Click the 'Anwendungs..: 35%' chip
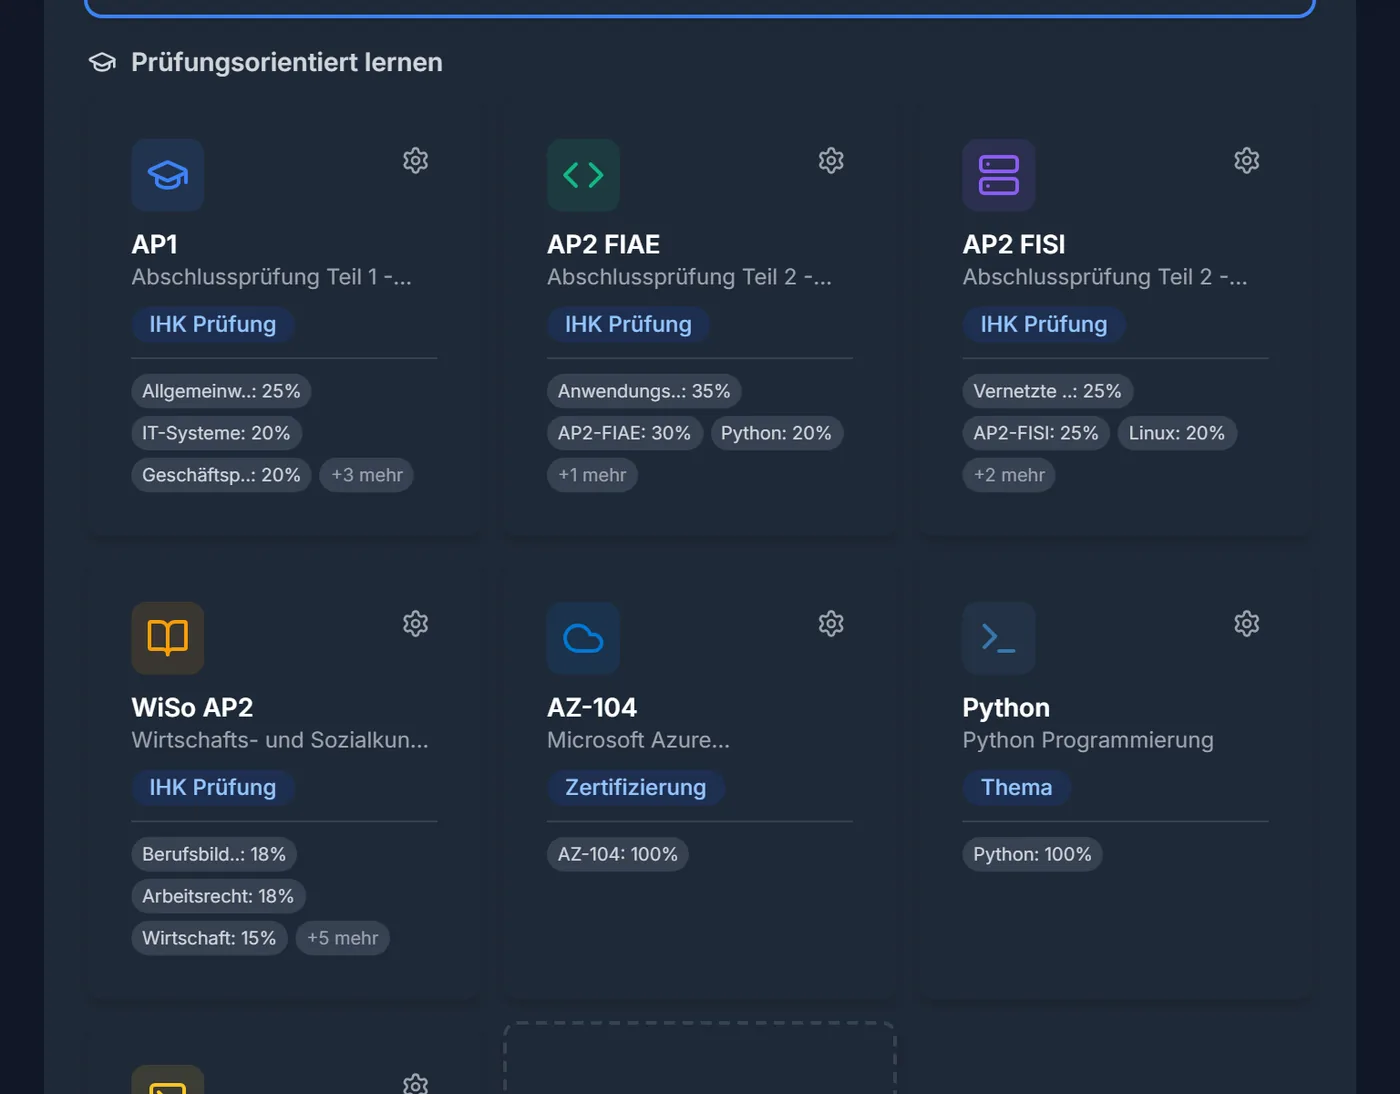Screen dimensions: 1400x1094 coord(644,391)
